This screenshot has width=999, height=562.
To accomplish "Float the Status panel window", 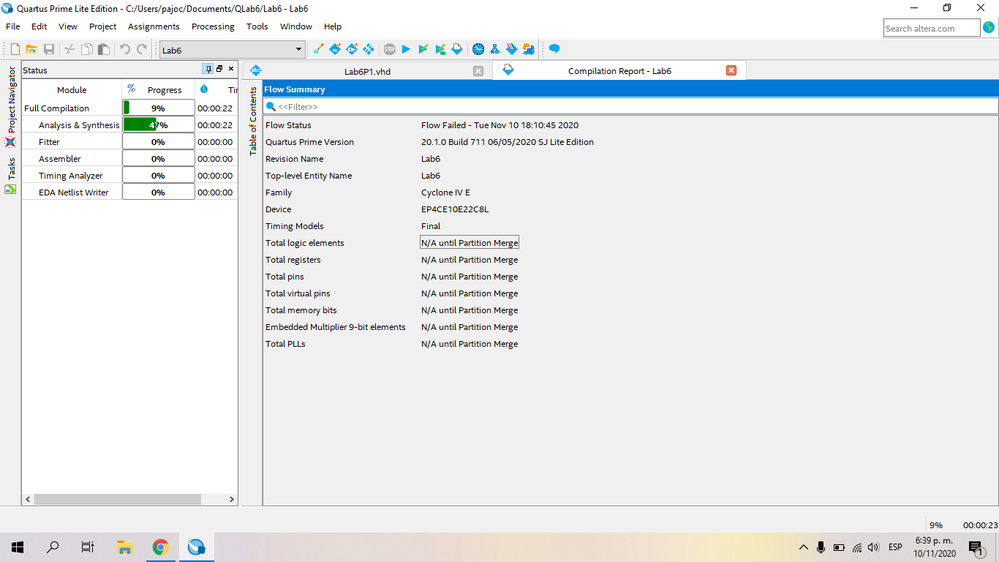I will click(220, 70).
